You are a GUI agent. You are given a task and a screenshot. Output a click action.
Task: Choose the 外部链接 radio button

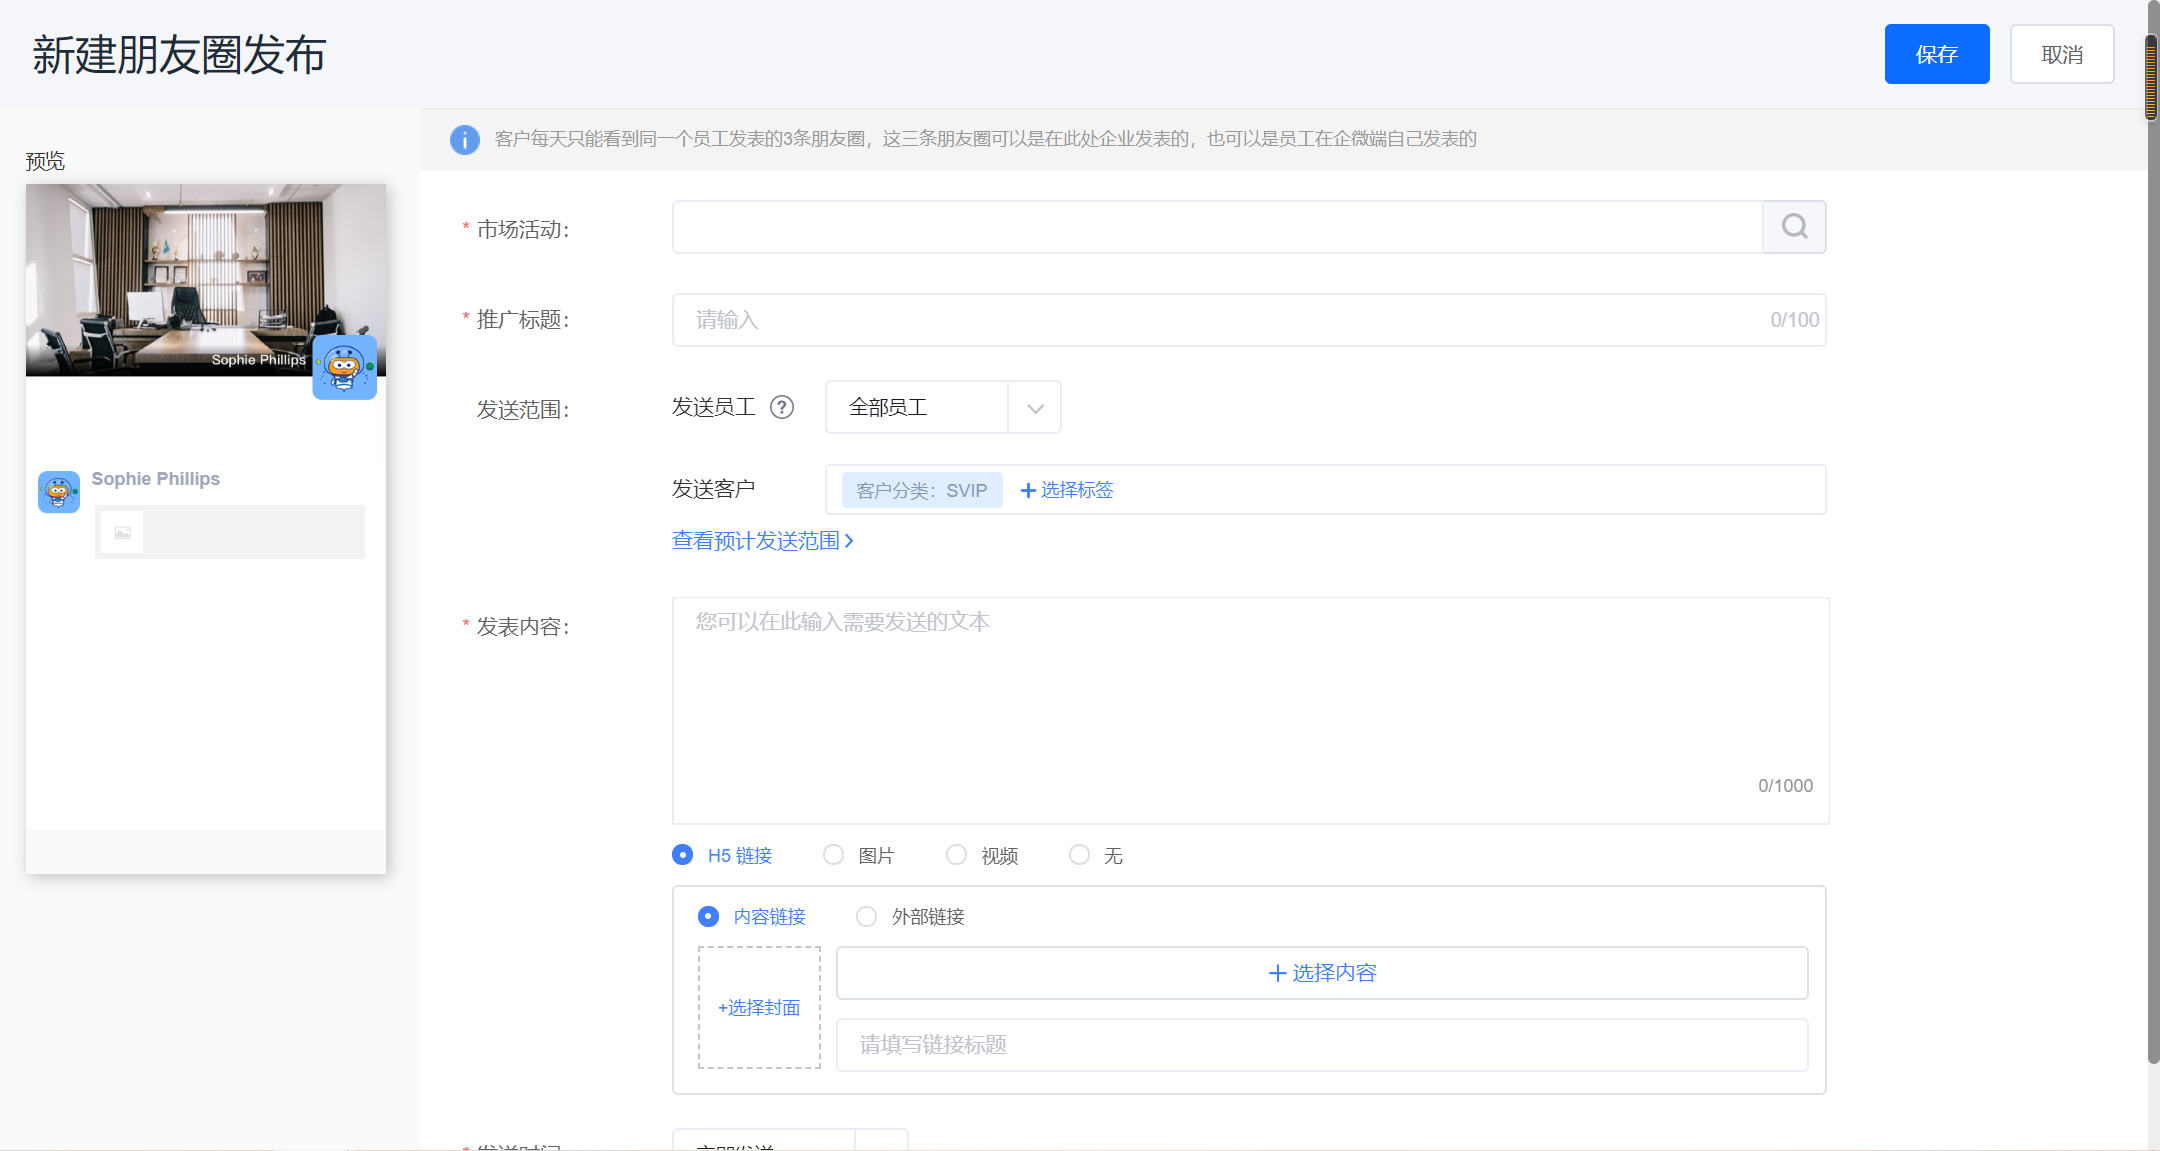(866, 916)
